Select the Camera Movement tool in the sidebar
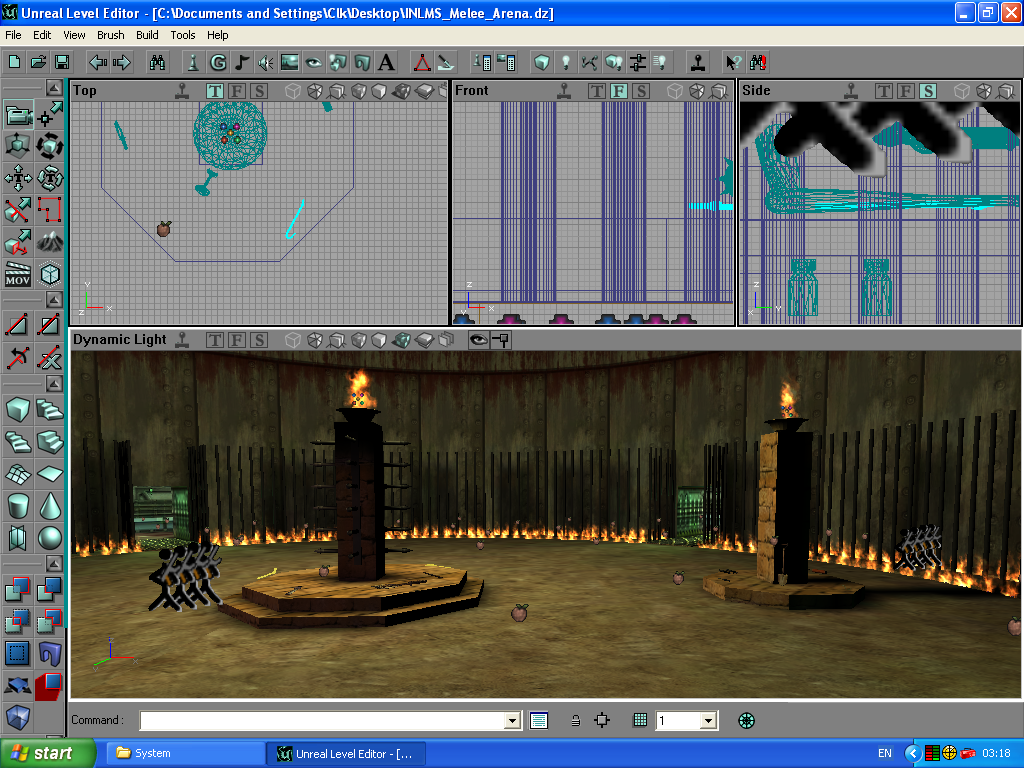This screenshot has width=1024, height=768. (x=18, y=115)
